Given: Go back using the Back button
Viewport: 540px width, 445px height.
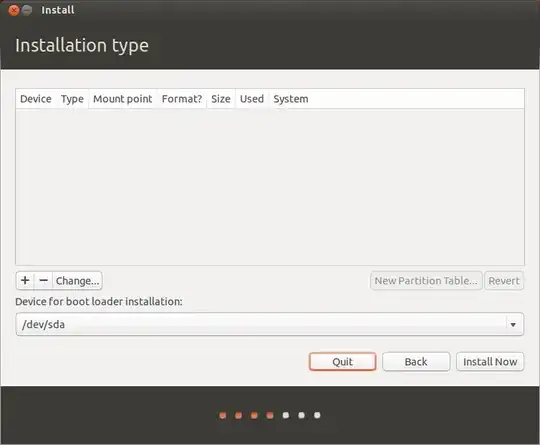Looking at the screenshot, I should tap(416, 362).
